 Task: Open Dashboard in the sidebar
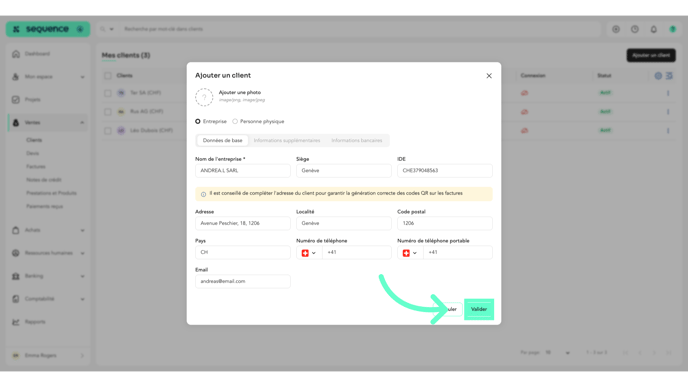coord(47,54)
